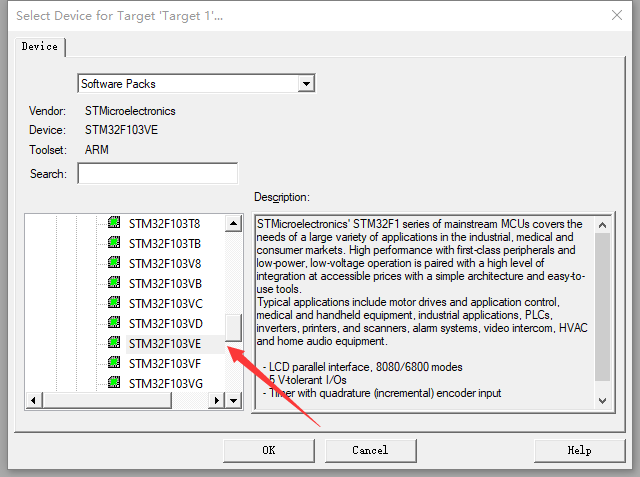Click the chip icon next to STM32F103VG
Viewport: 640px width, 477px height.
tap(114, 383)
